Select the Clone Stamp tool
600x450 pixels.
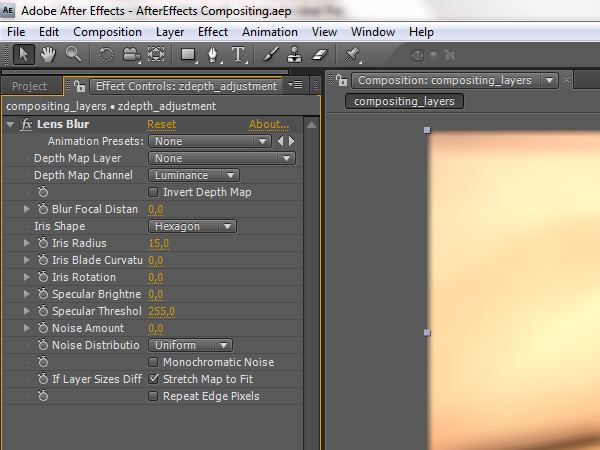click(x=295, y=54)
